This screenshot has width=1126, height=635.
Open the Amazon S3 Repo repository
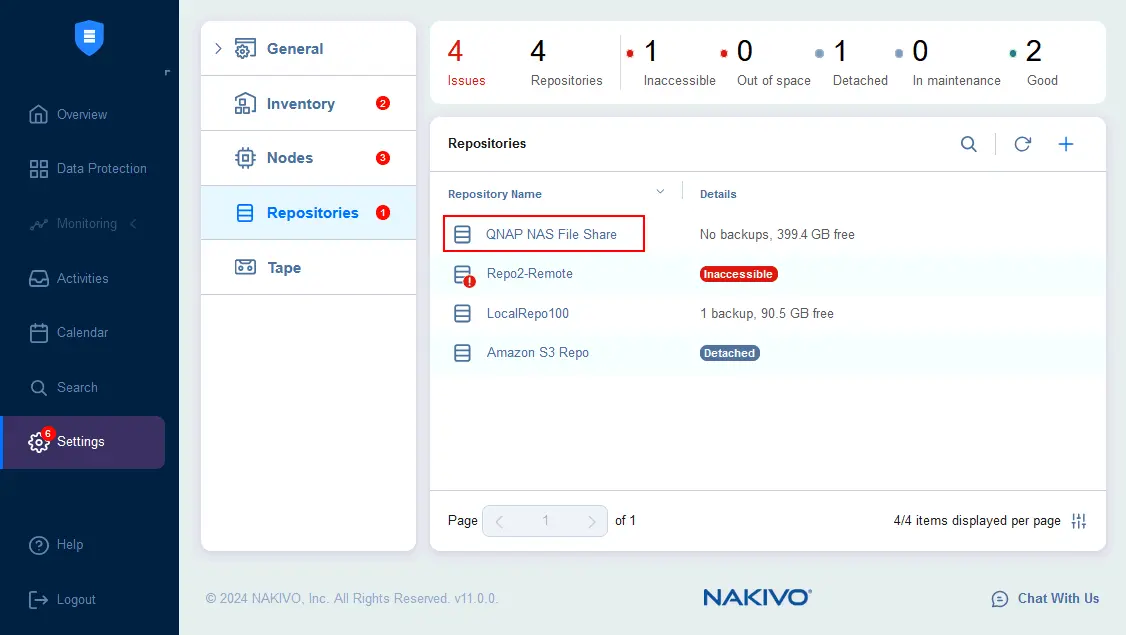tap(537, 353)
